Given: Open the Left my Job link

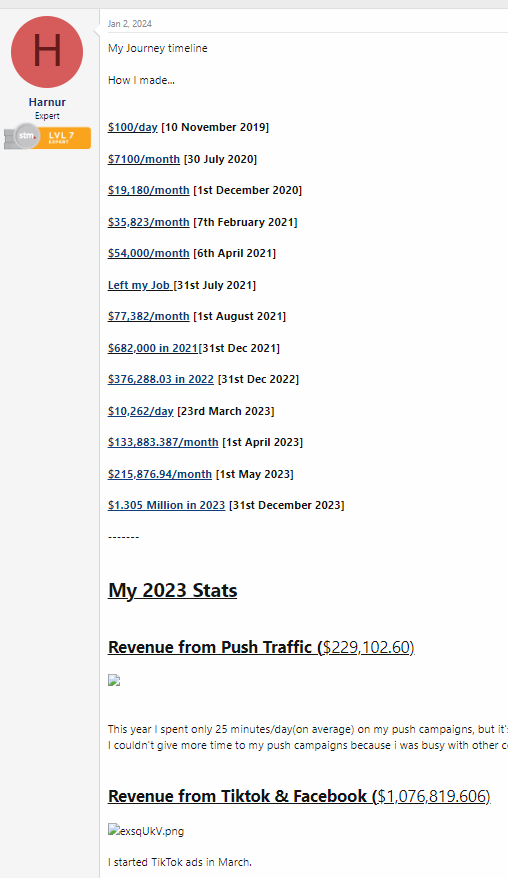Looking at the screenshot, I should point(140,285).
